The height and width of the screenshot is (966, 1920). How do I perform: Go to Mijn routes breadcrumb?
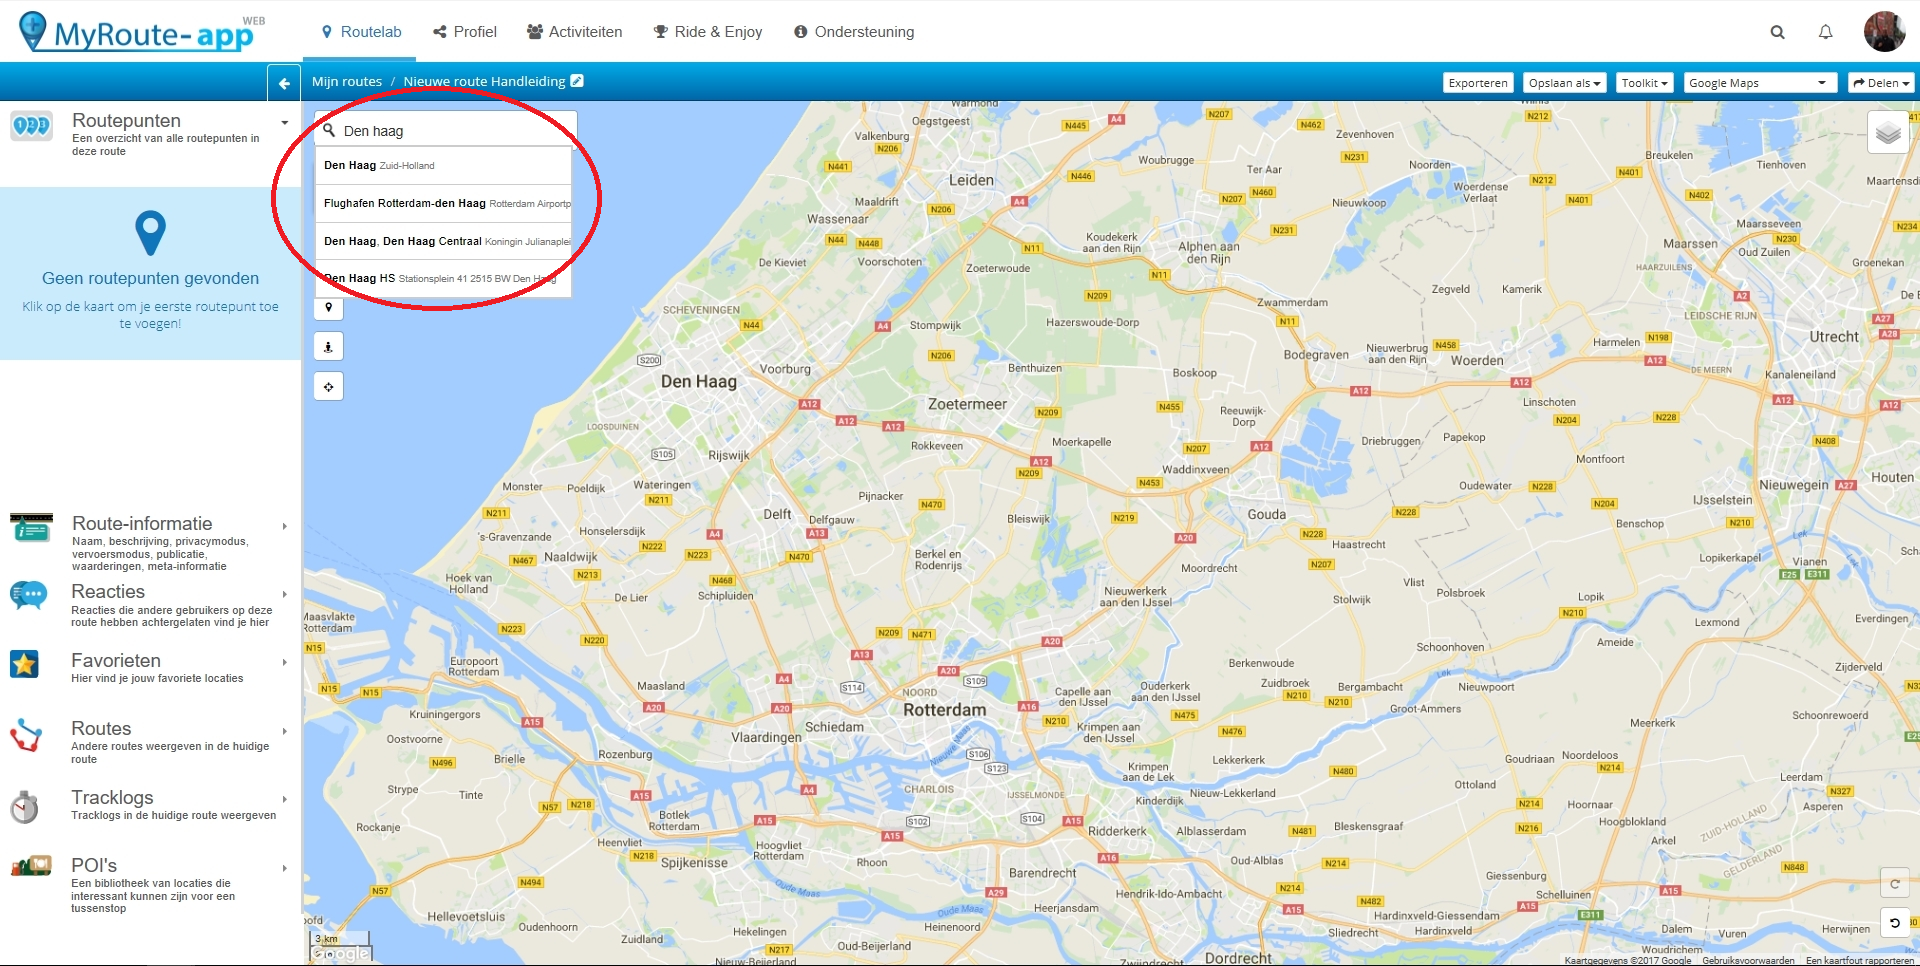[347, 82]
